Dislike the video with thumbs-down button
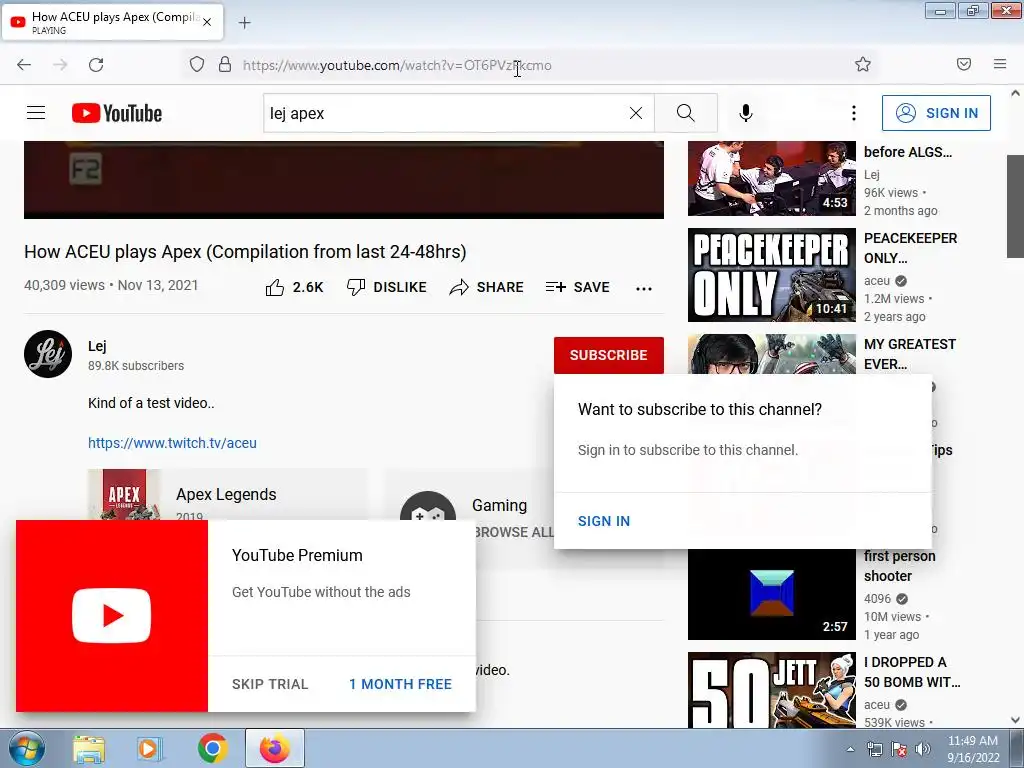Viewport: 1024px width, 768px height. (387, 287)
